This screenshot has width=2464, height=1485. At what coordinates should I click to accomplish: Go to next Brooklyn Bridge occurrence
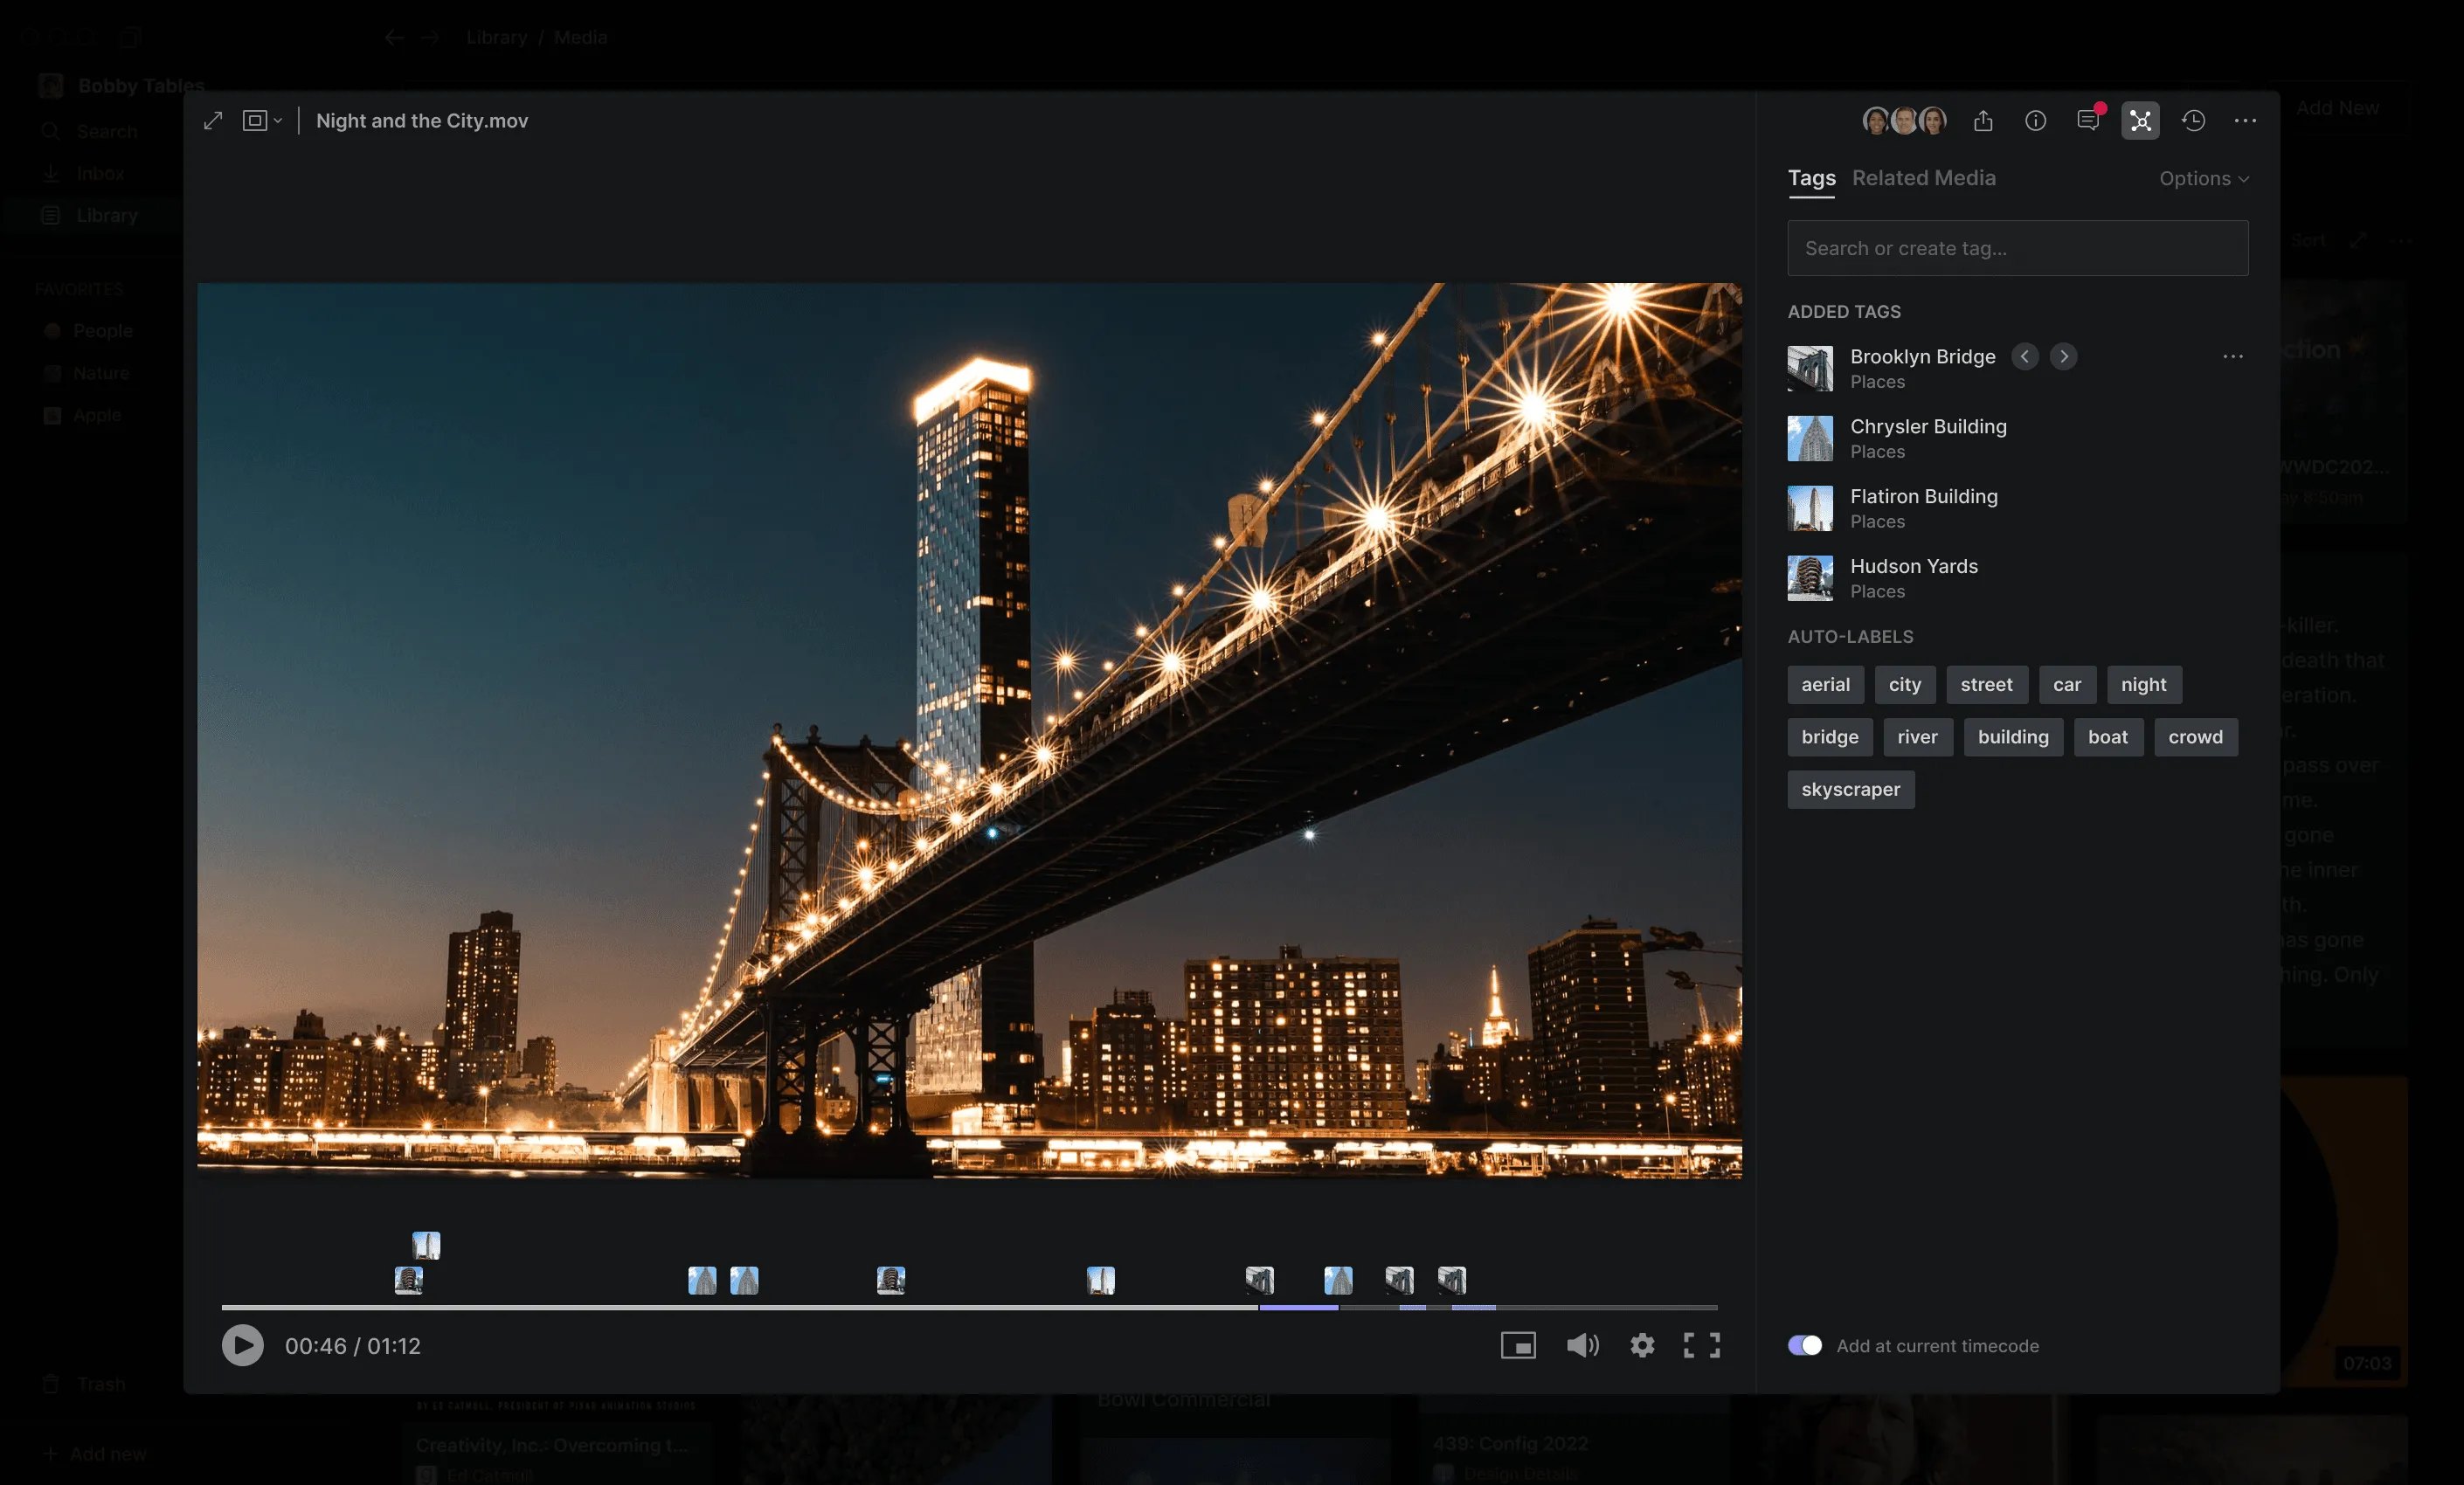point(2063,357)
